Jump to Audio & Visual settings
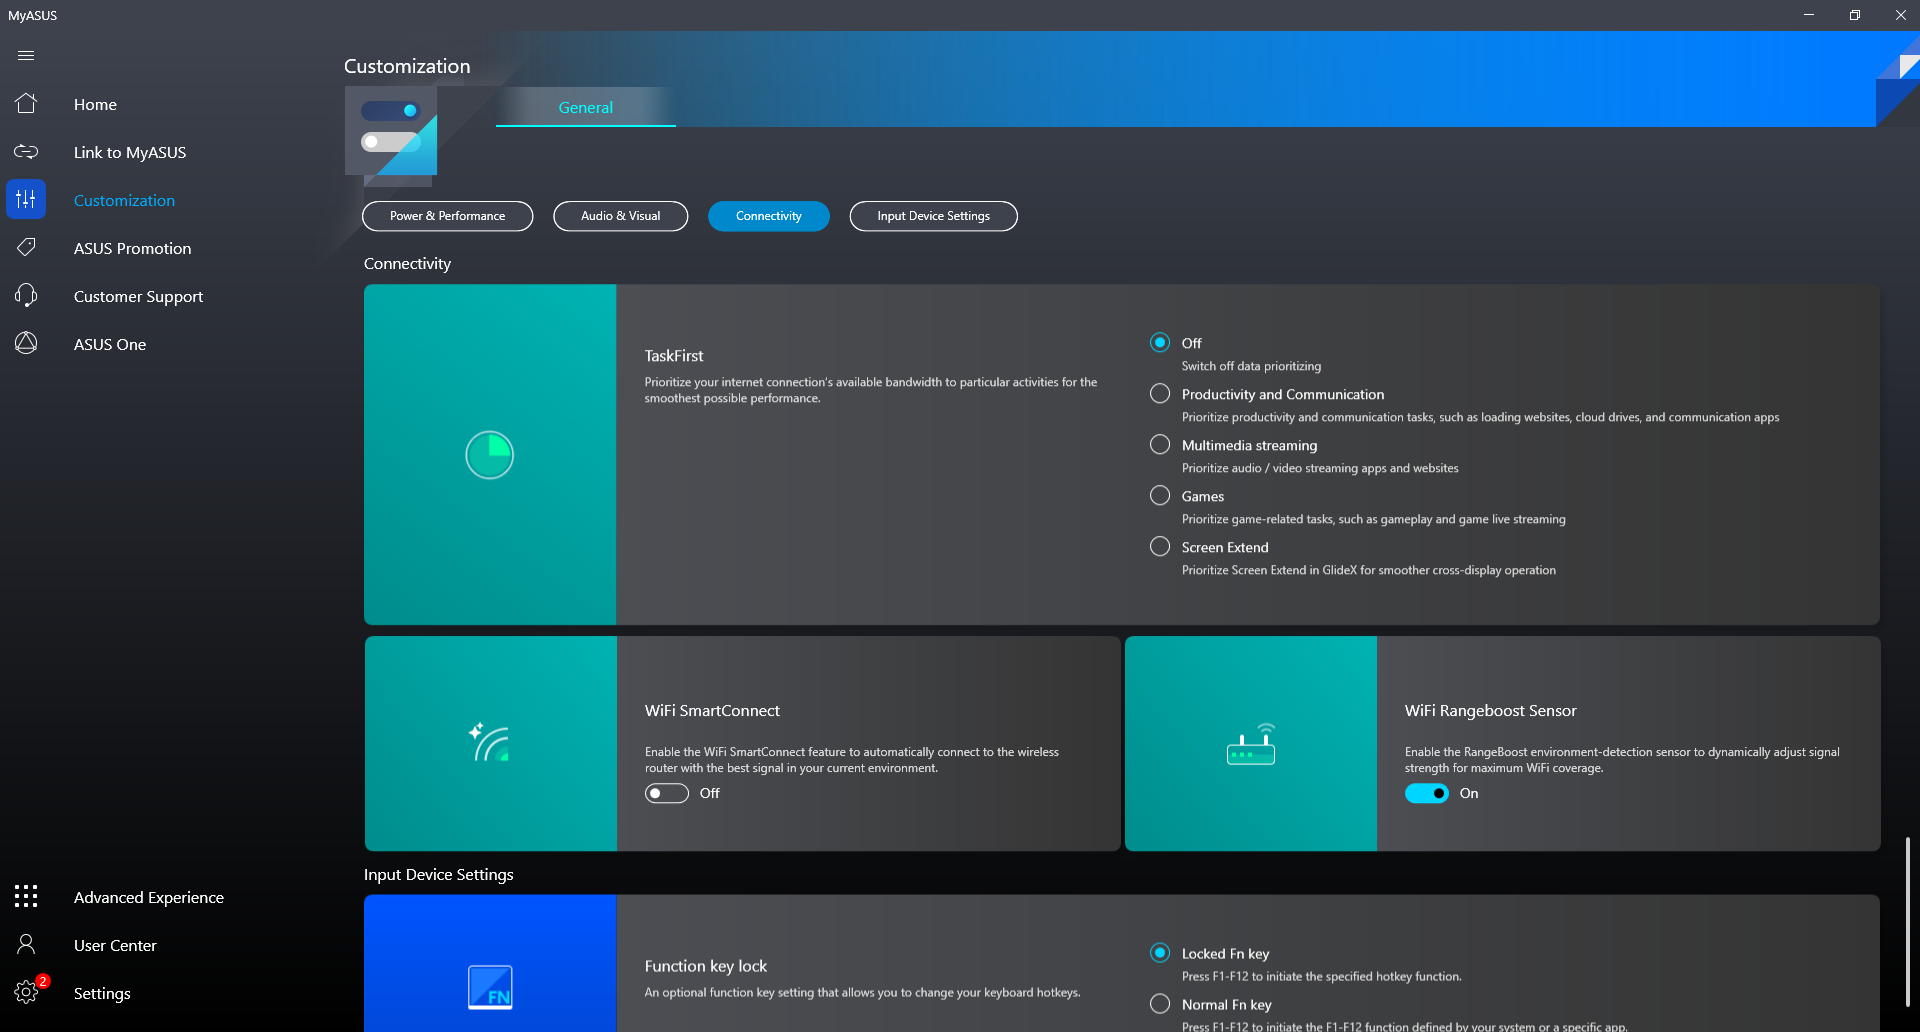The width and height of the screenshot is (1920, 1032). [621, 216]
